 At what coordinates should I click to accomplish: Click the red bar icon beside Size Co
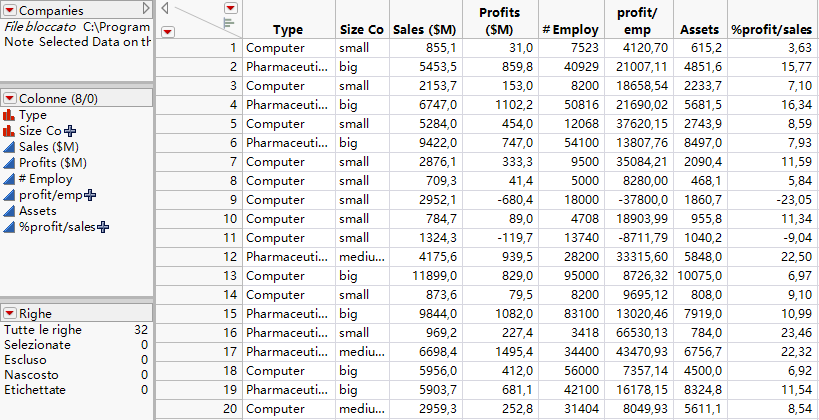pos(10,131)
